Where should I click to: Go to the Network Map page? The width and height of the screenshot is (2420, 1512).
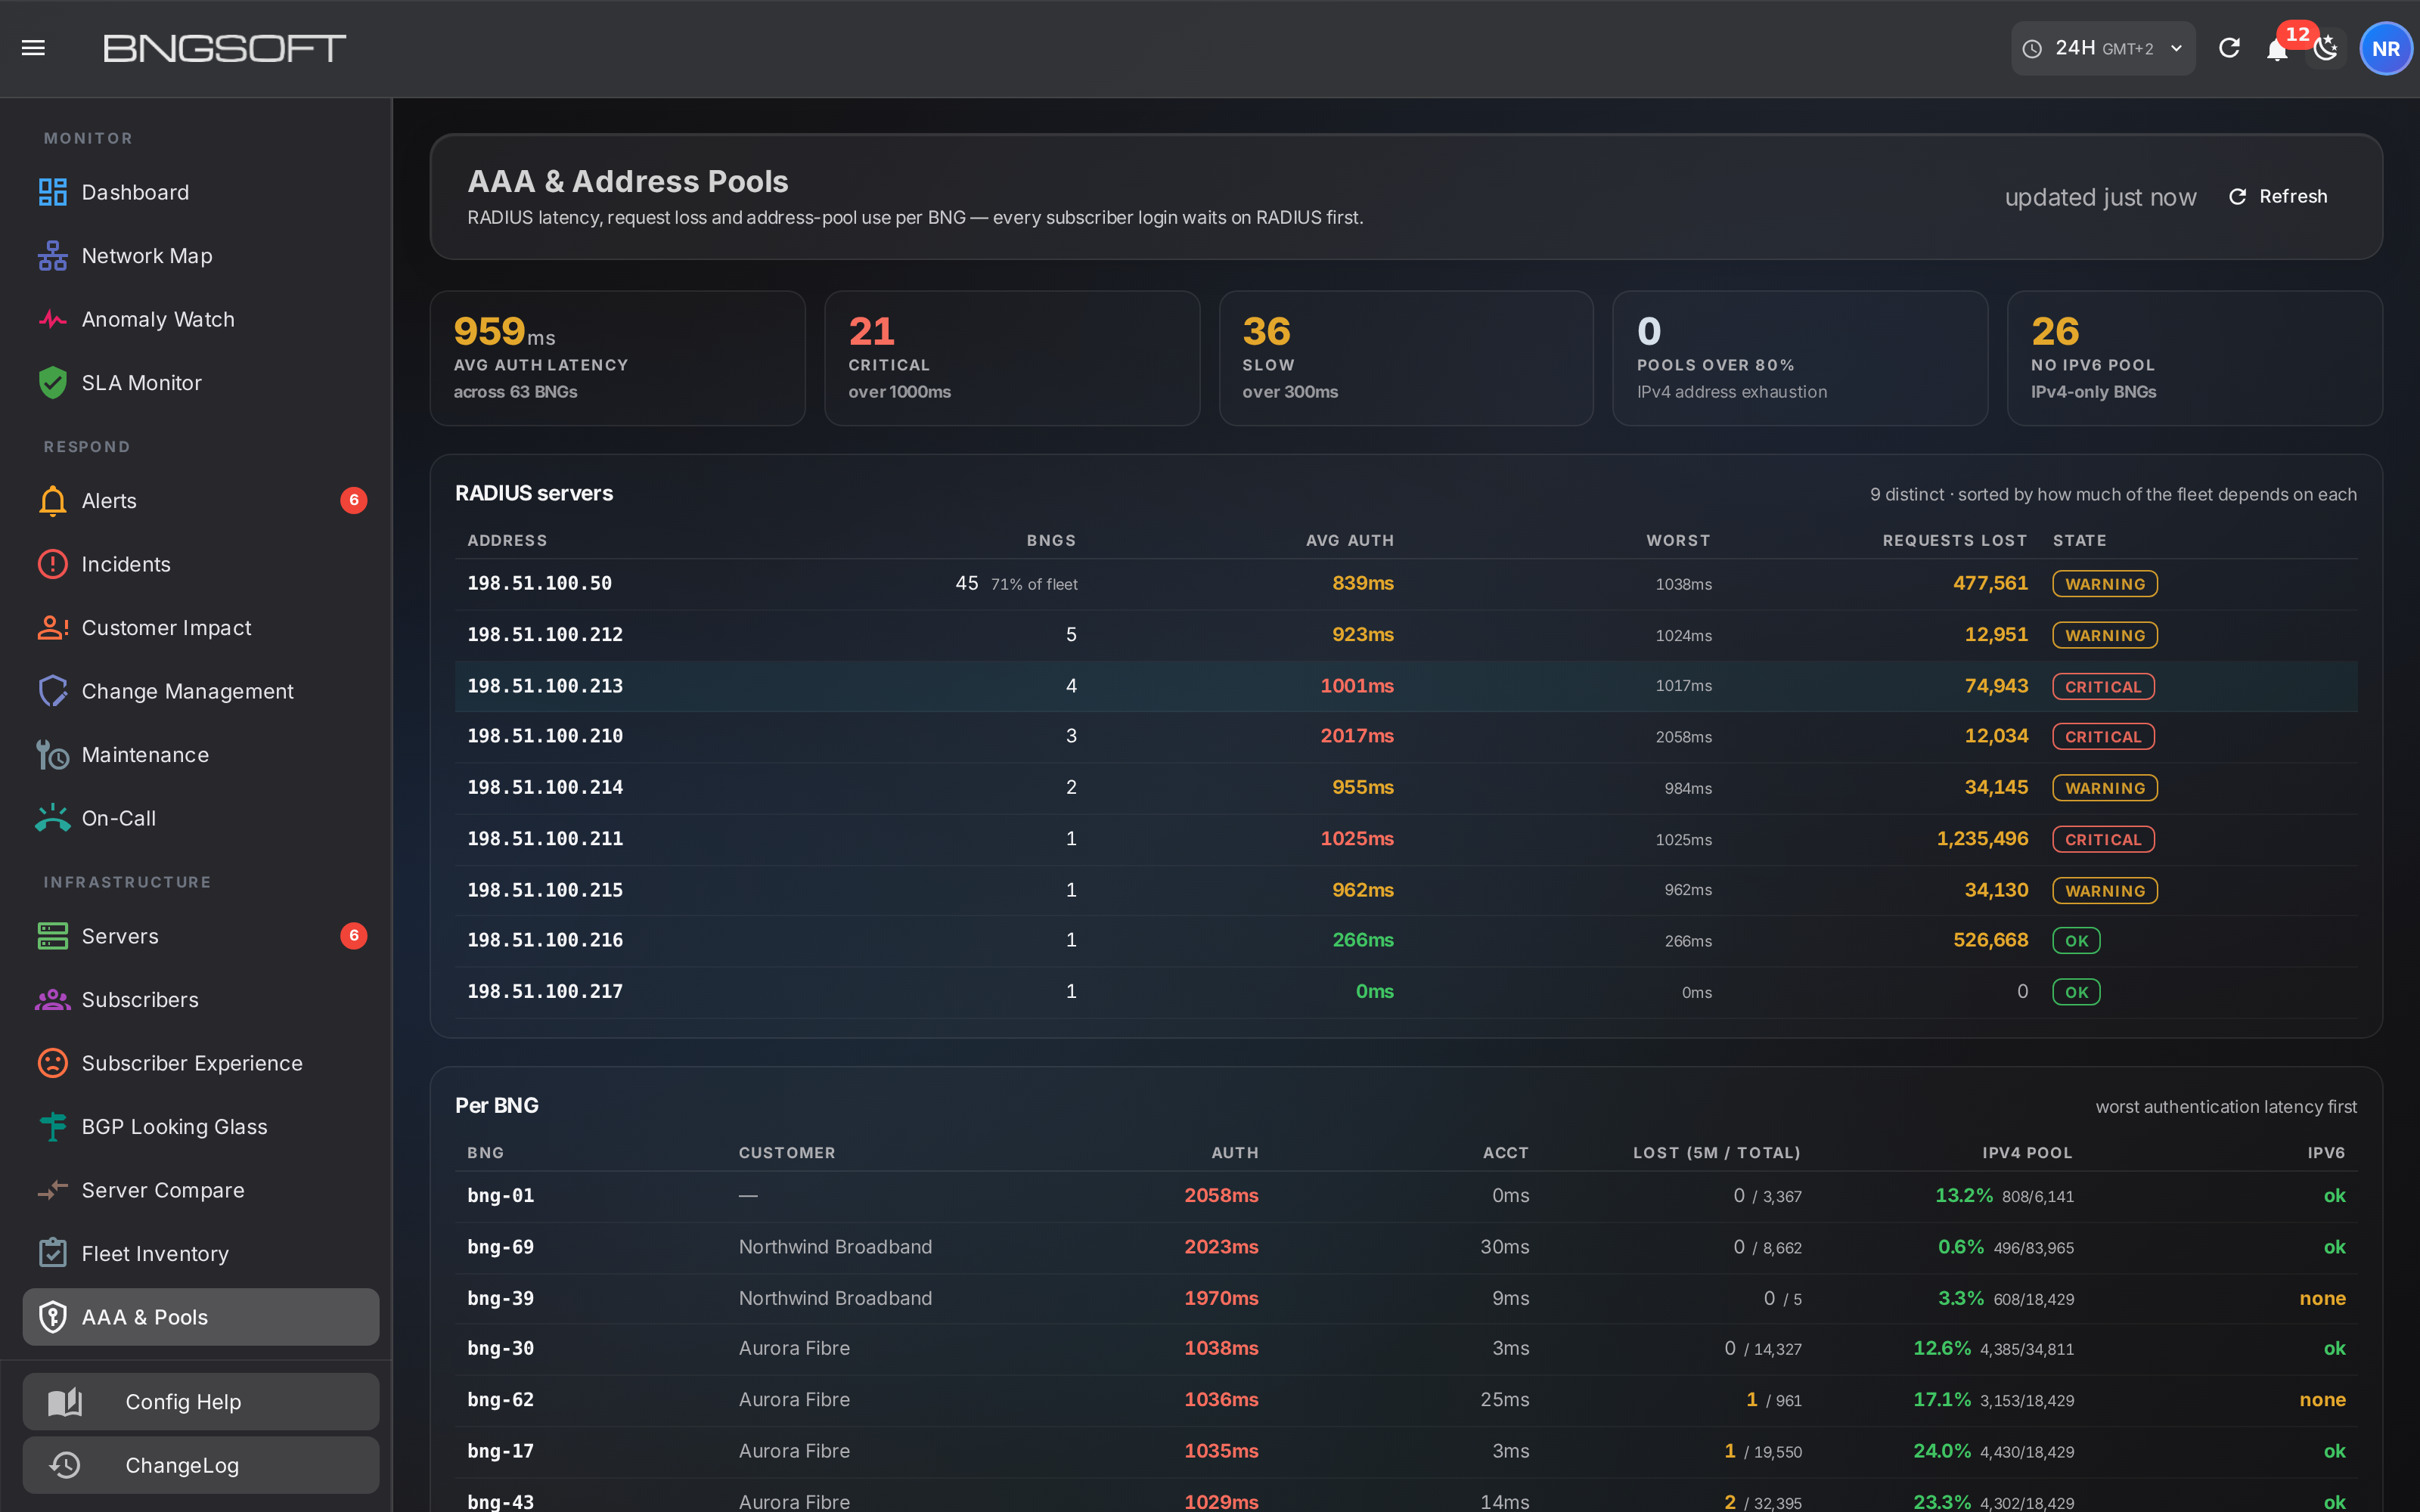(x=200, y=256)
